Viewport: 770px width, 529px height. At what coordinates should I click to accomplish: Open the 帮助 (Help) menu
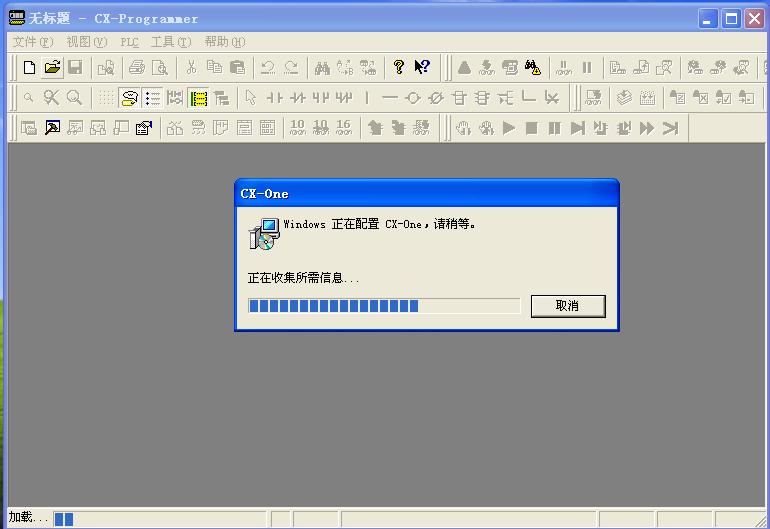224,42
